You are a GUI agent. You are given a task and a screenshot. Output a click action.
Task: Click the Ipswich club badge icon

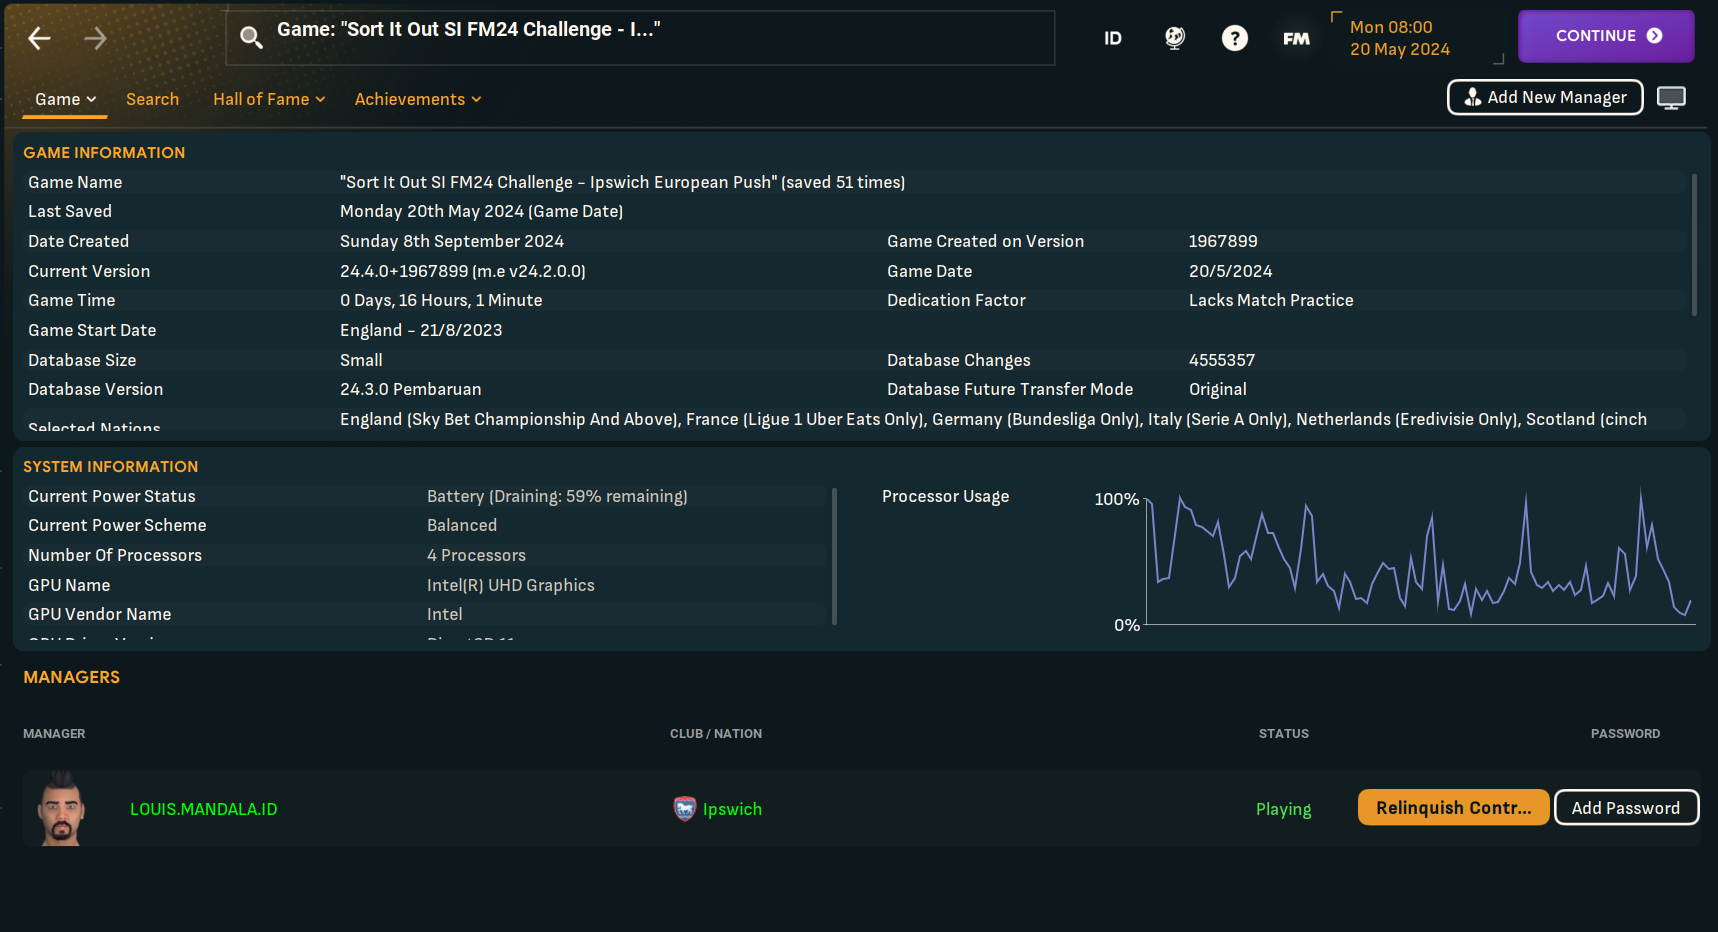pos(685,809)
